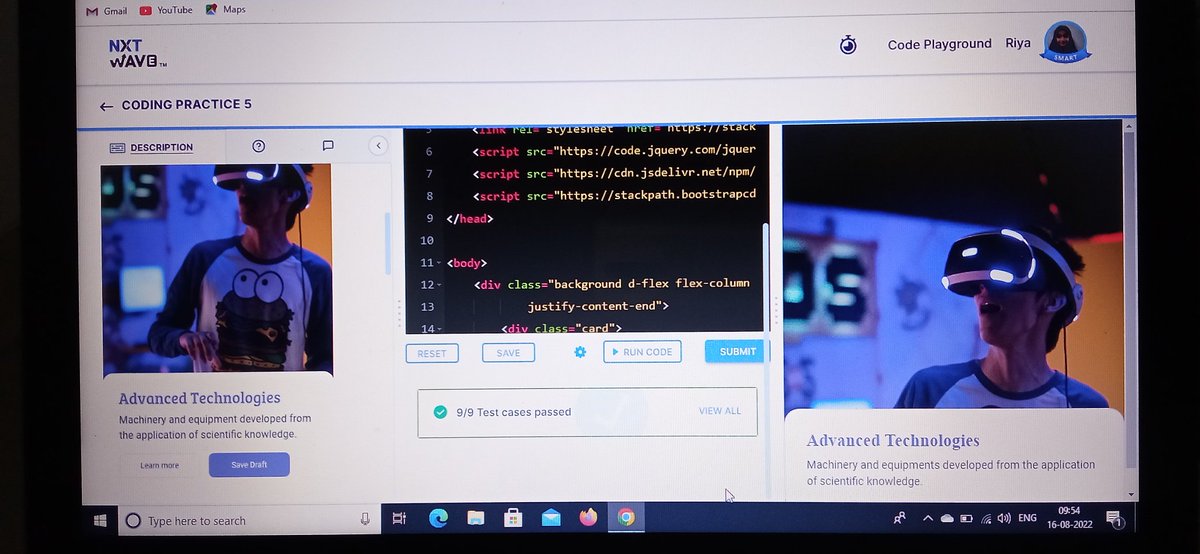Screen dimensions: 1200x554
Task: Go back using the arrow beside Coding Practice 5
Action: 106,105
